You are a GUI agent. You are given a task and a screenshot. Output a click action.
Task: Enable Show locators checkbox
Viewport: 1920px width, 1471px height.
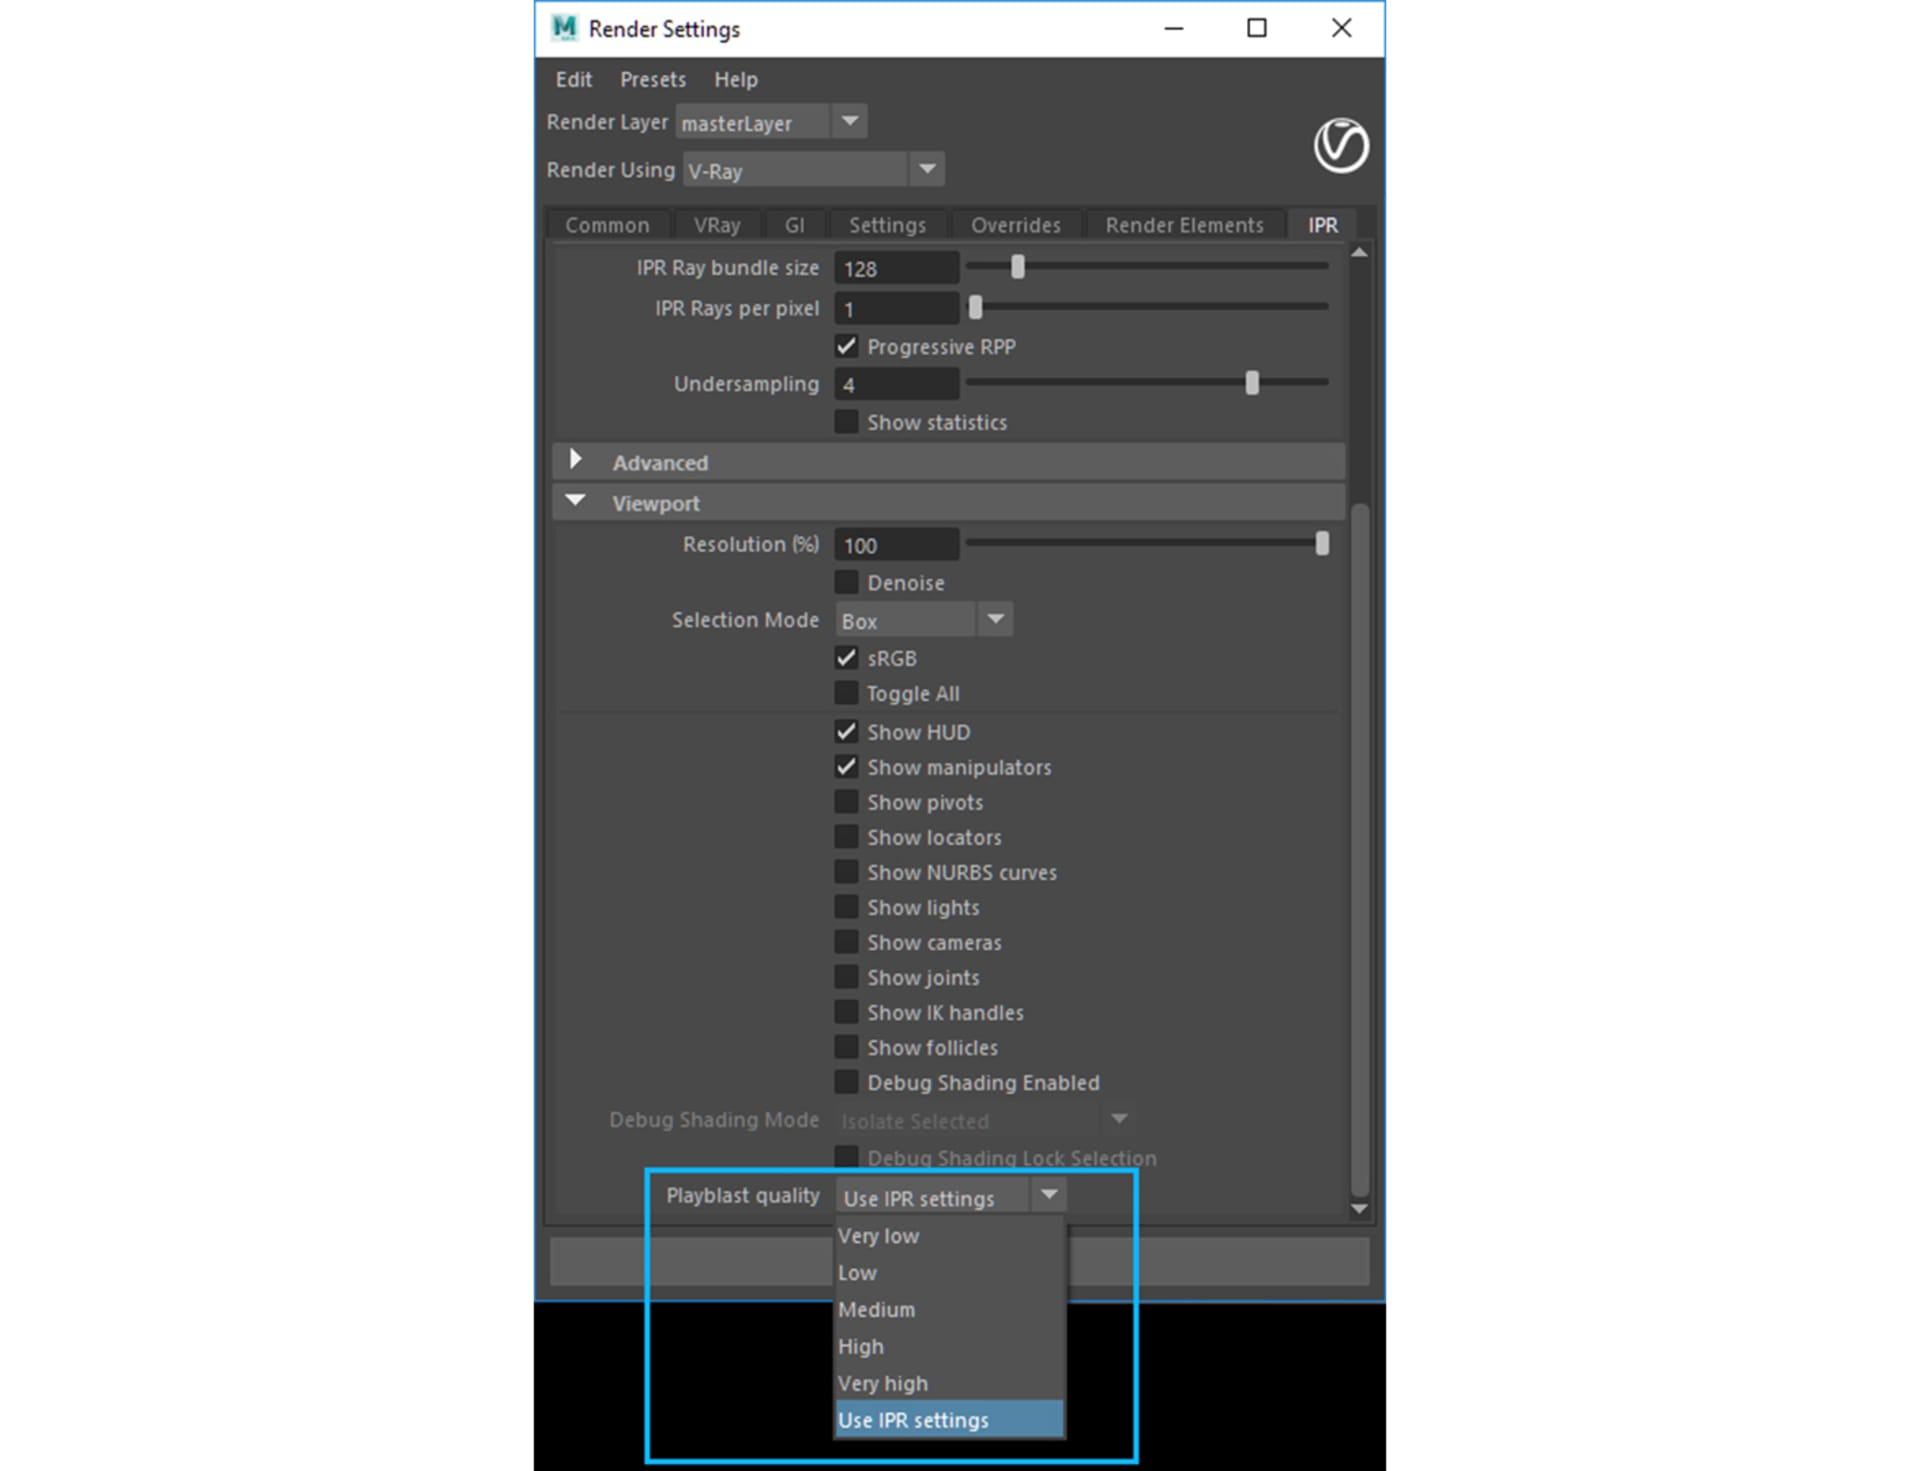(x=846, y=837)
